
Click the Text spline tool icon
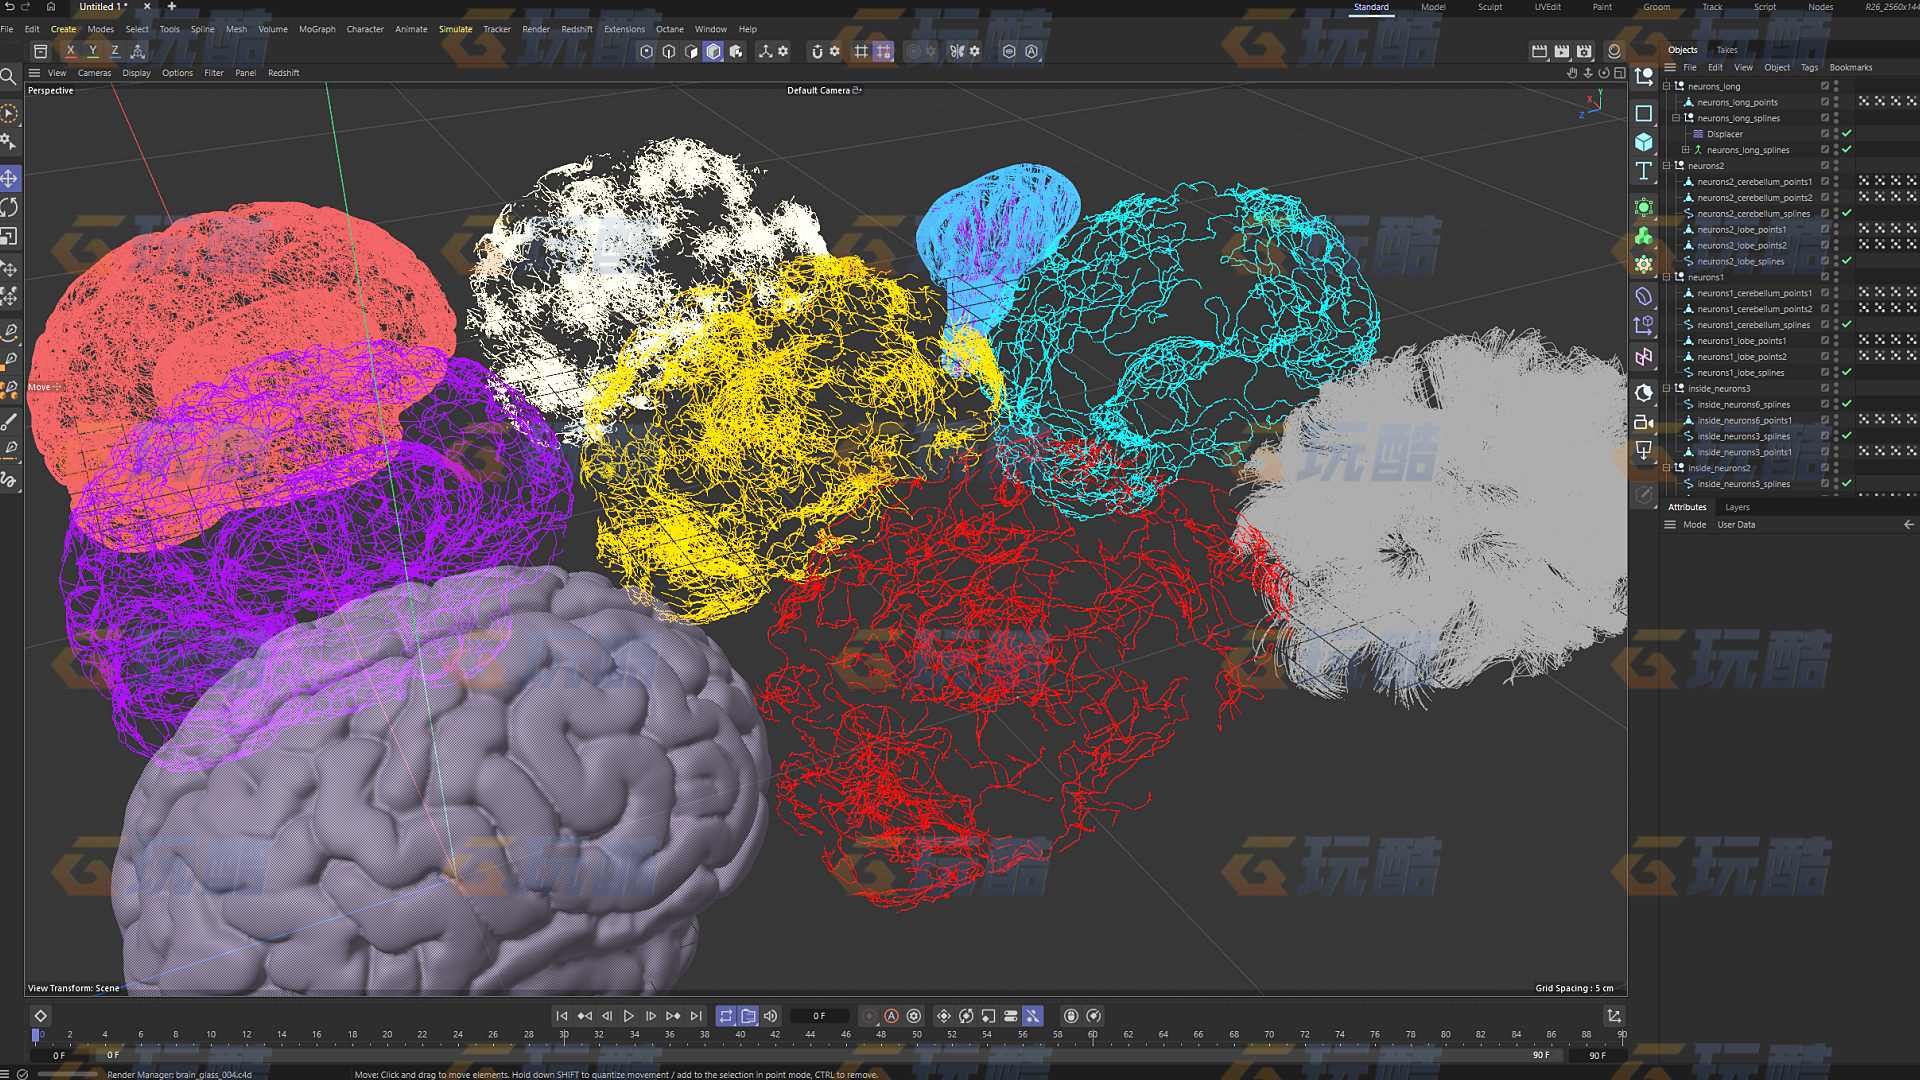pyautogui.click(x=1643, y=171)
